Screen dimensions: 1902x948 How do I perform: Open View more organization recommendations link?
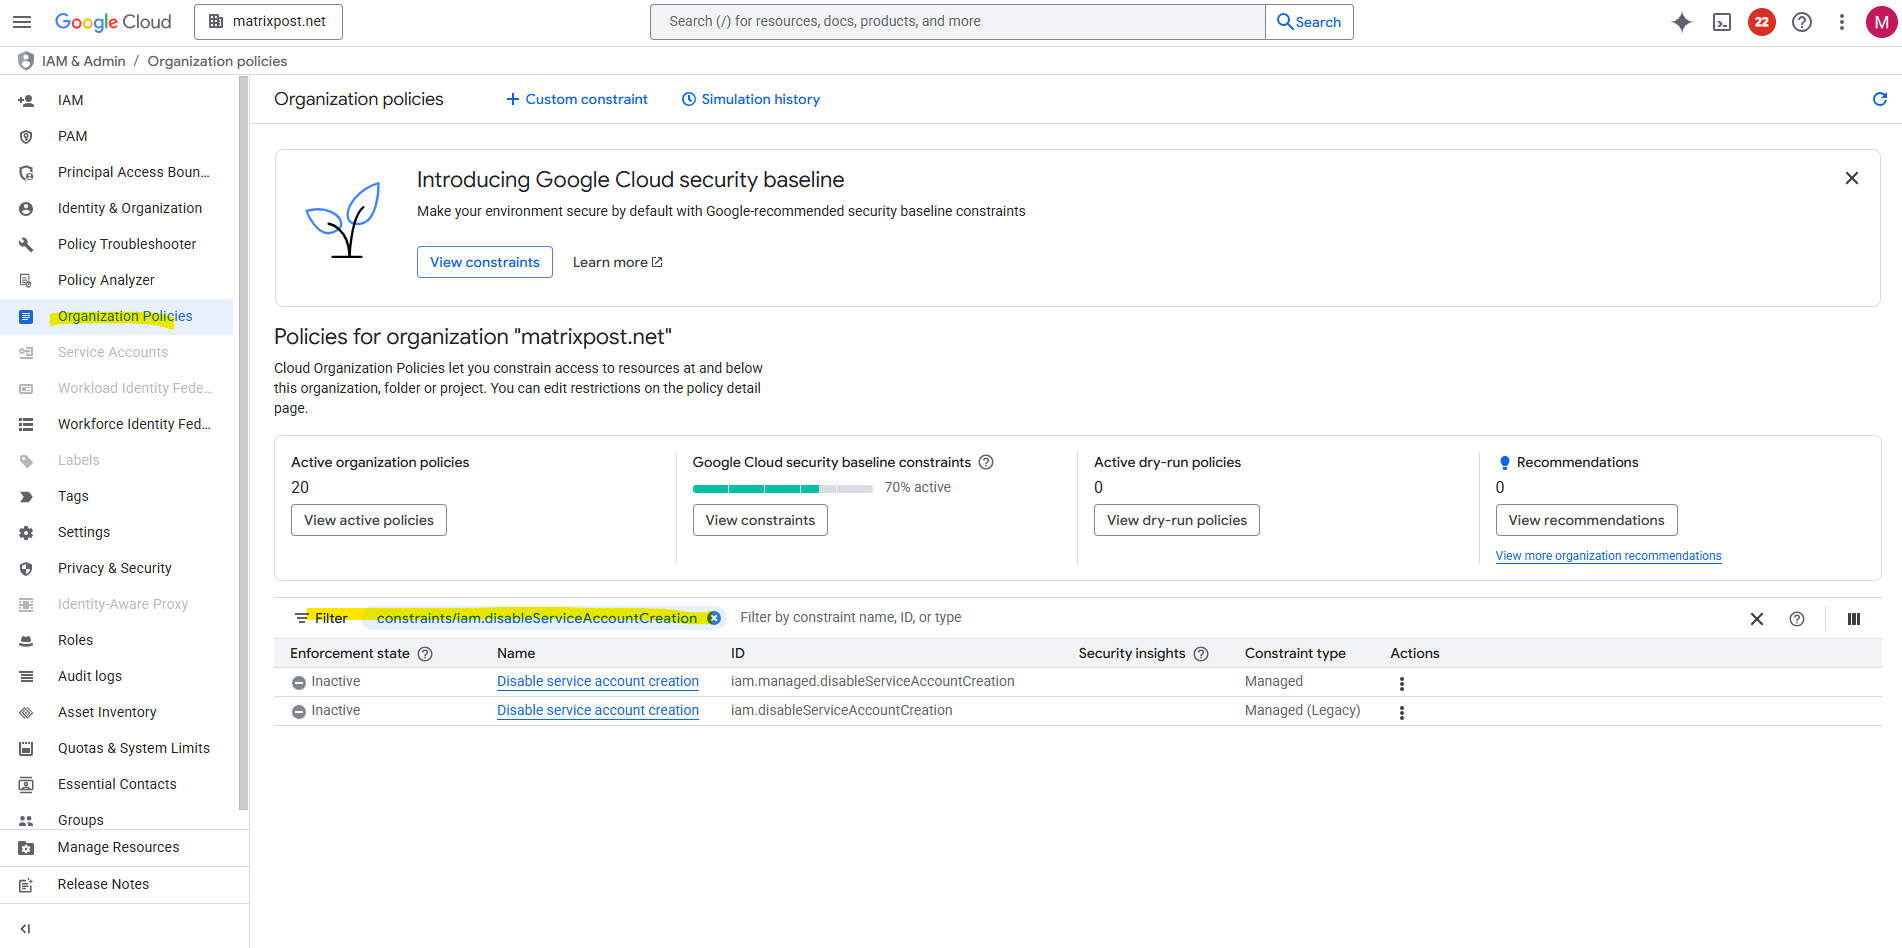click(1608, 556)
